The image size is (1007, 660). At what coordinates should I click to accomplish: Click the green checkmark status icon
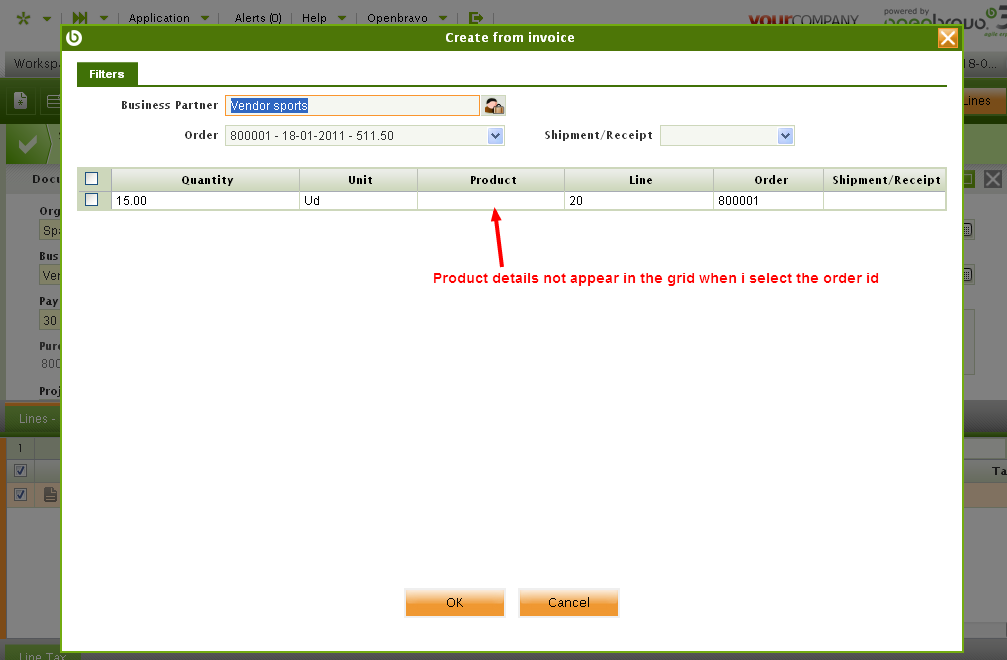(28, 144)
